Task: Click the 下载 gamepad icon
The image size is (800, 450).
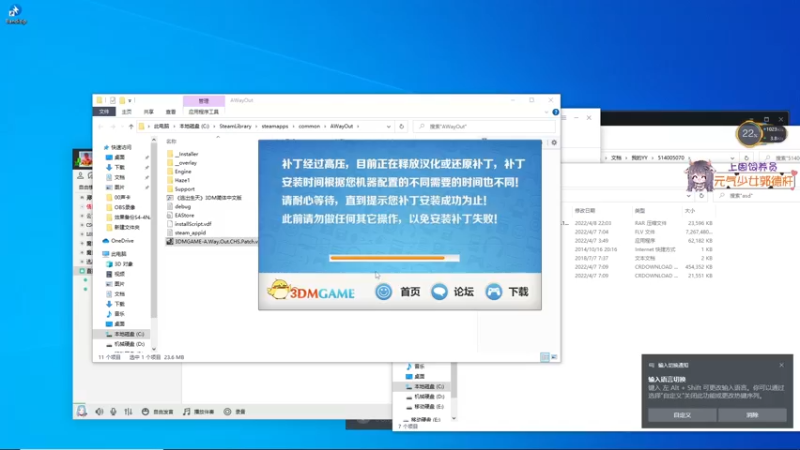Action: (x=493, y=292)
